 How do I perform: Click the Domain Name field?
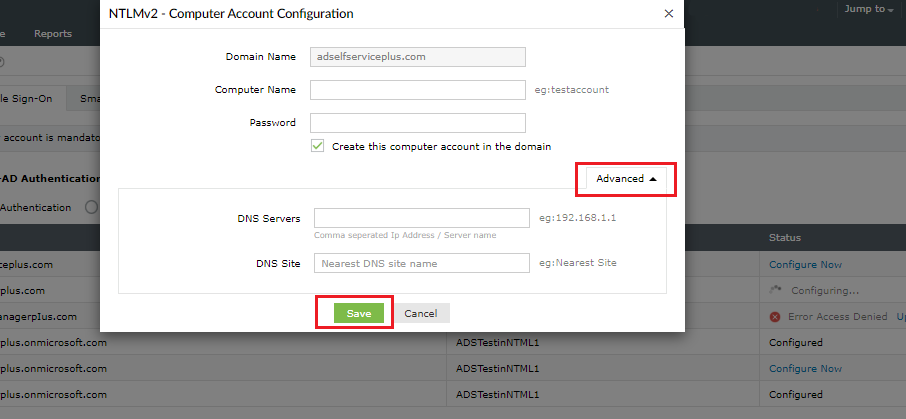(x=418, y=57)
